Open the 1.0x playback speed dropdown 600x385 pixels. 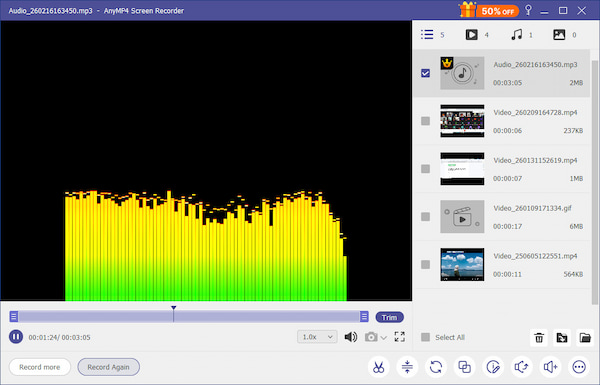(x=317, y=337)
